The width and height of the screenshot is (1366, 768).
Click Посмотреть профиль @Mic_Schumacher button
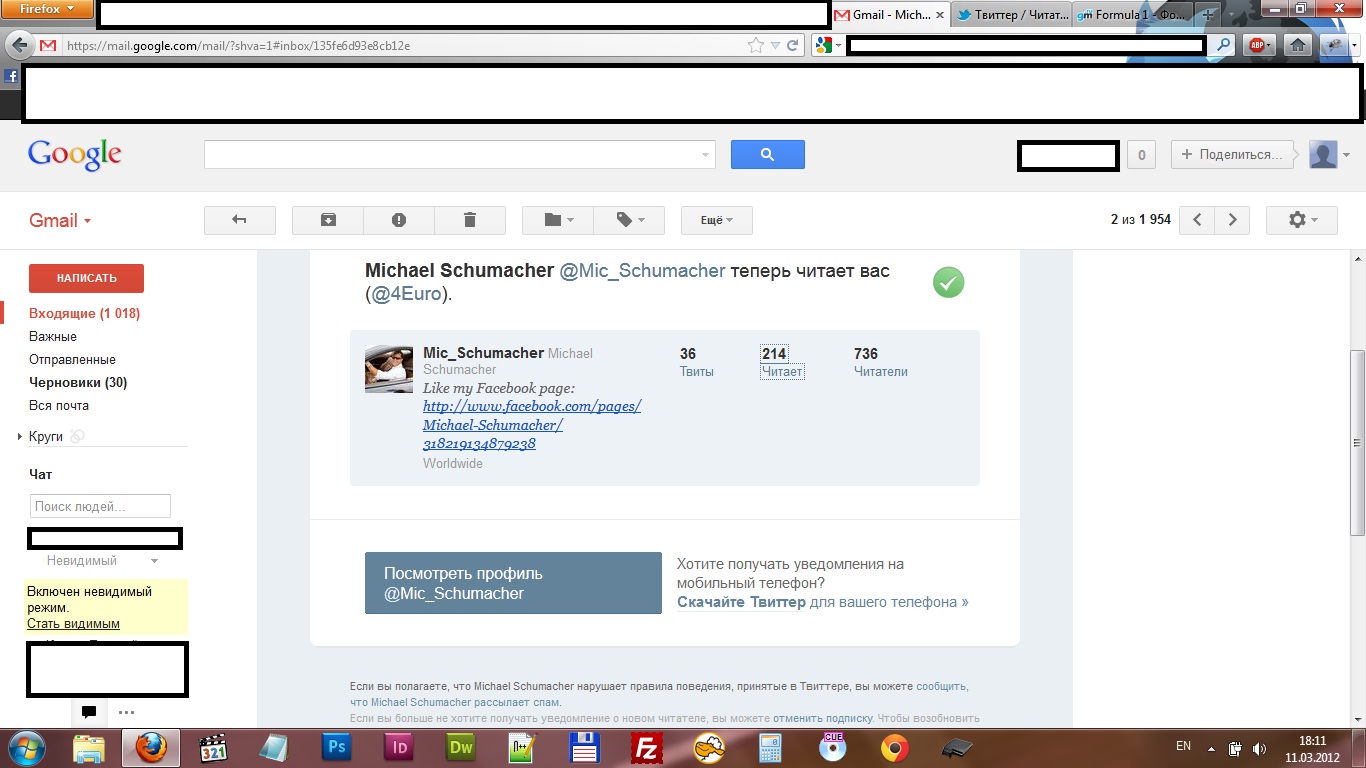click(513, 583)
